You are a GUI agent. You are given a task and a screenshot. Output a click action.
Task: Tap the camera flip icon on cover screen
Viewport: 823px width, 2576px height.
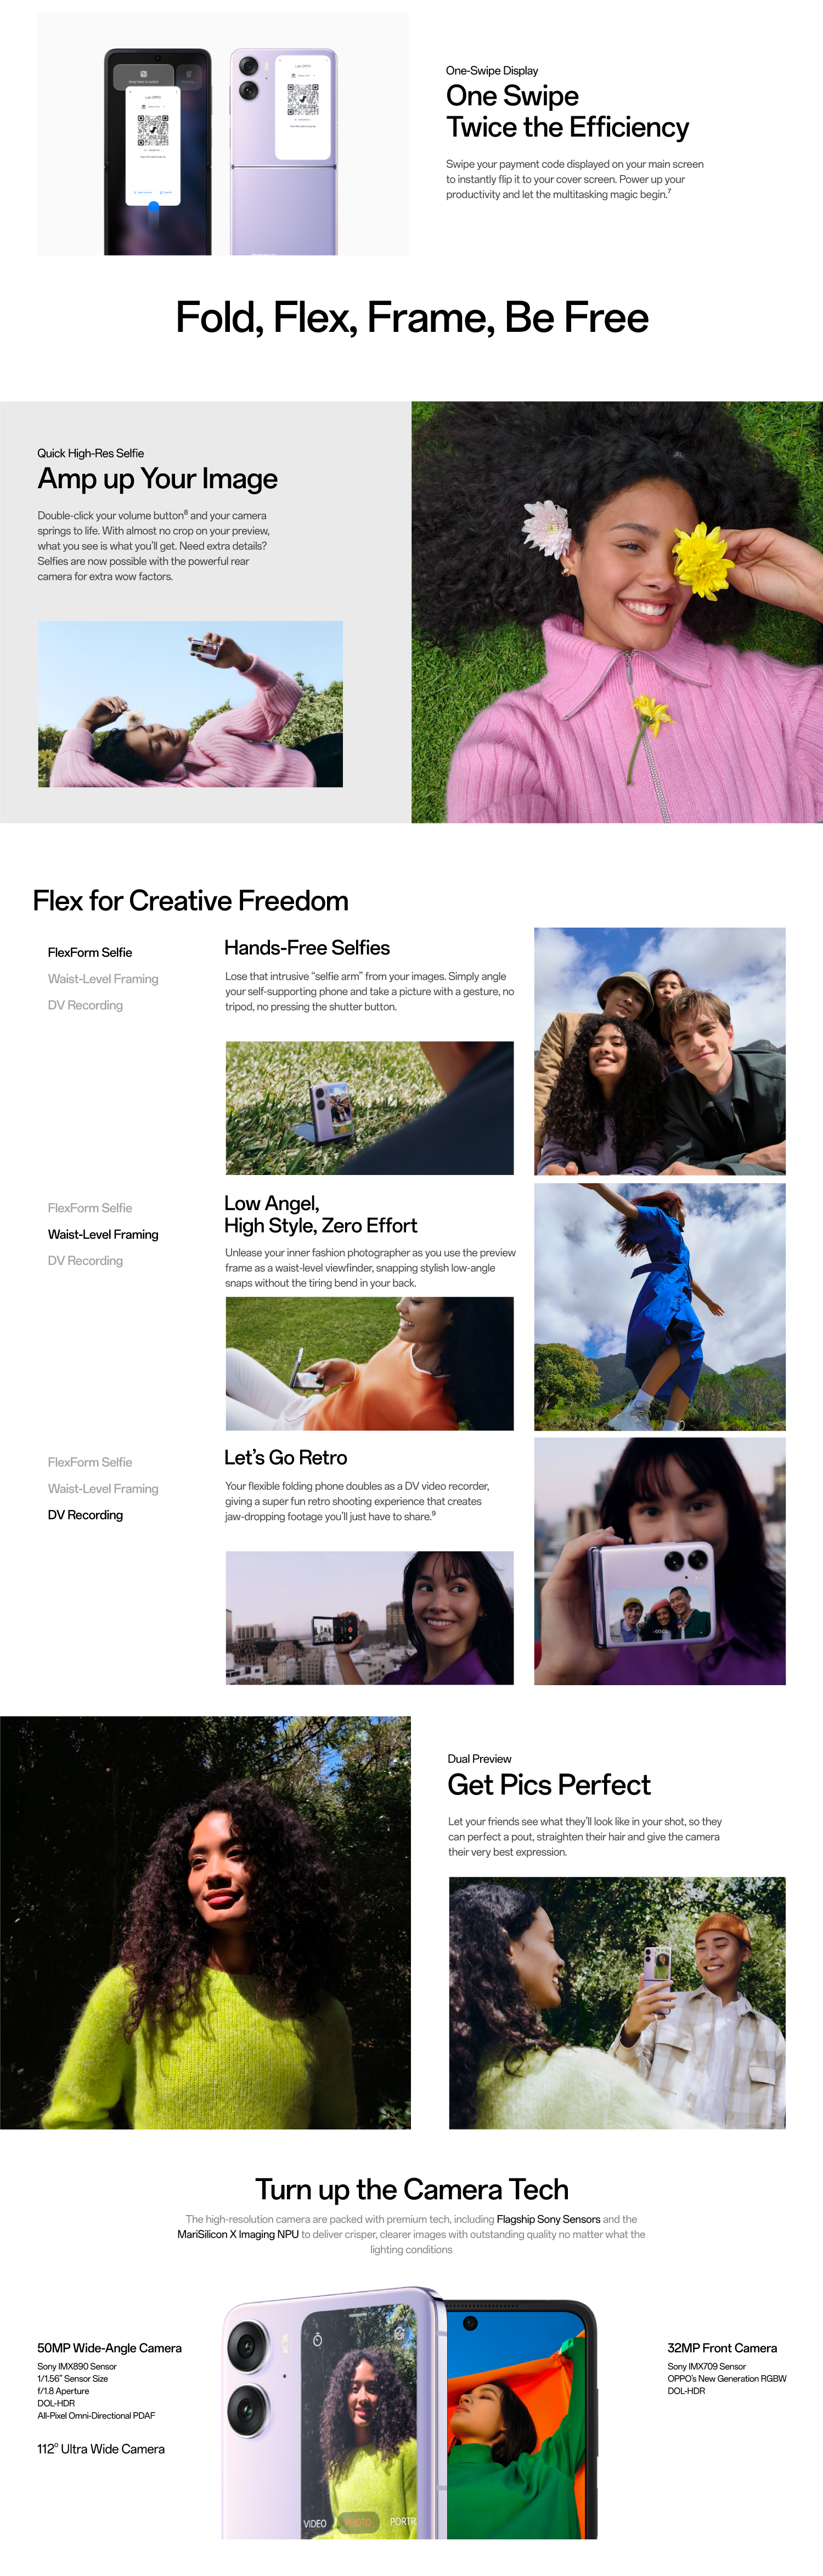click(400, 2334)
